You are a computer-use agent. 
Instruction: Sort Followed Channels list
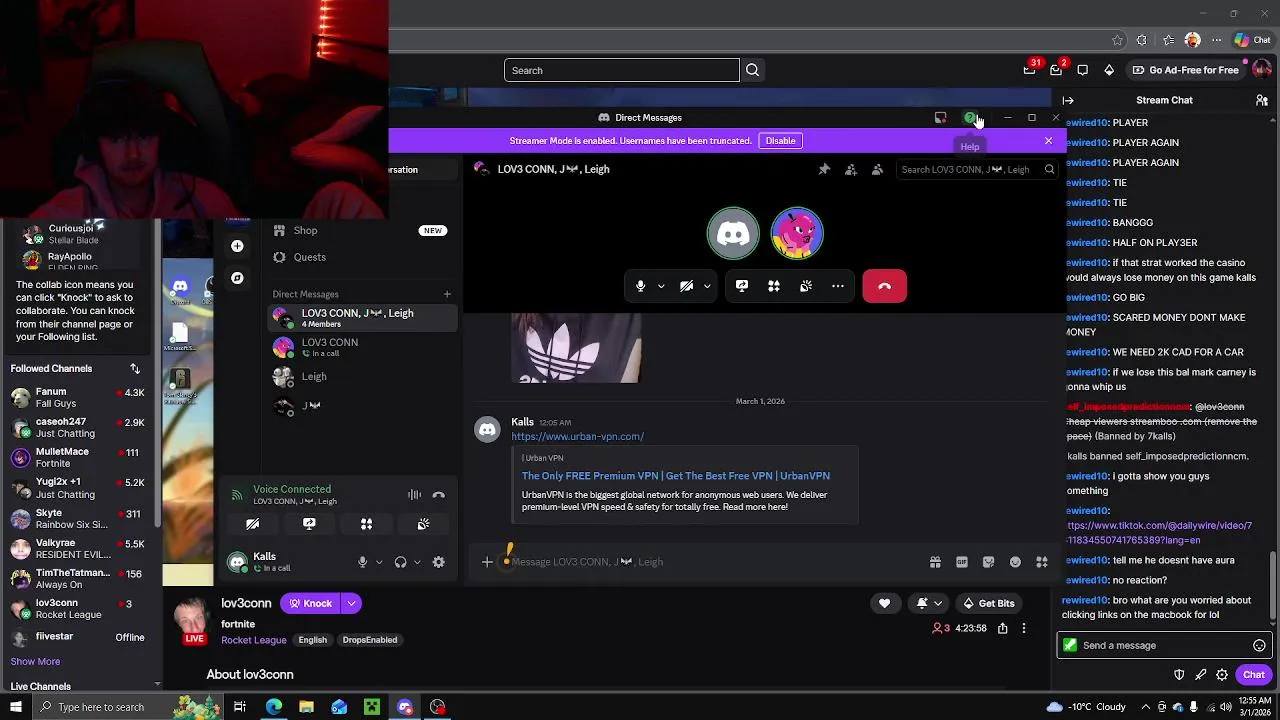135,369
